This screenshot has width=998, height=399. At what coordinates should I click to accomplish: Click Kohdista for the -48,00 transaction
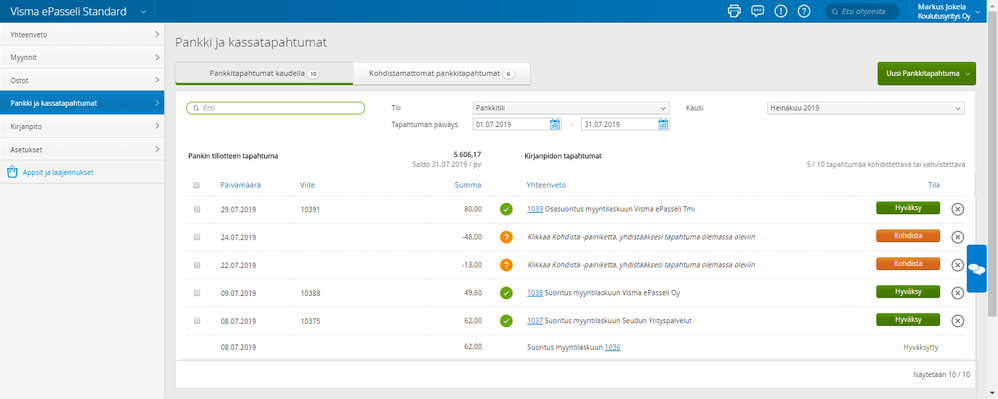(x=908, y=236)
